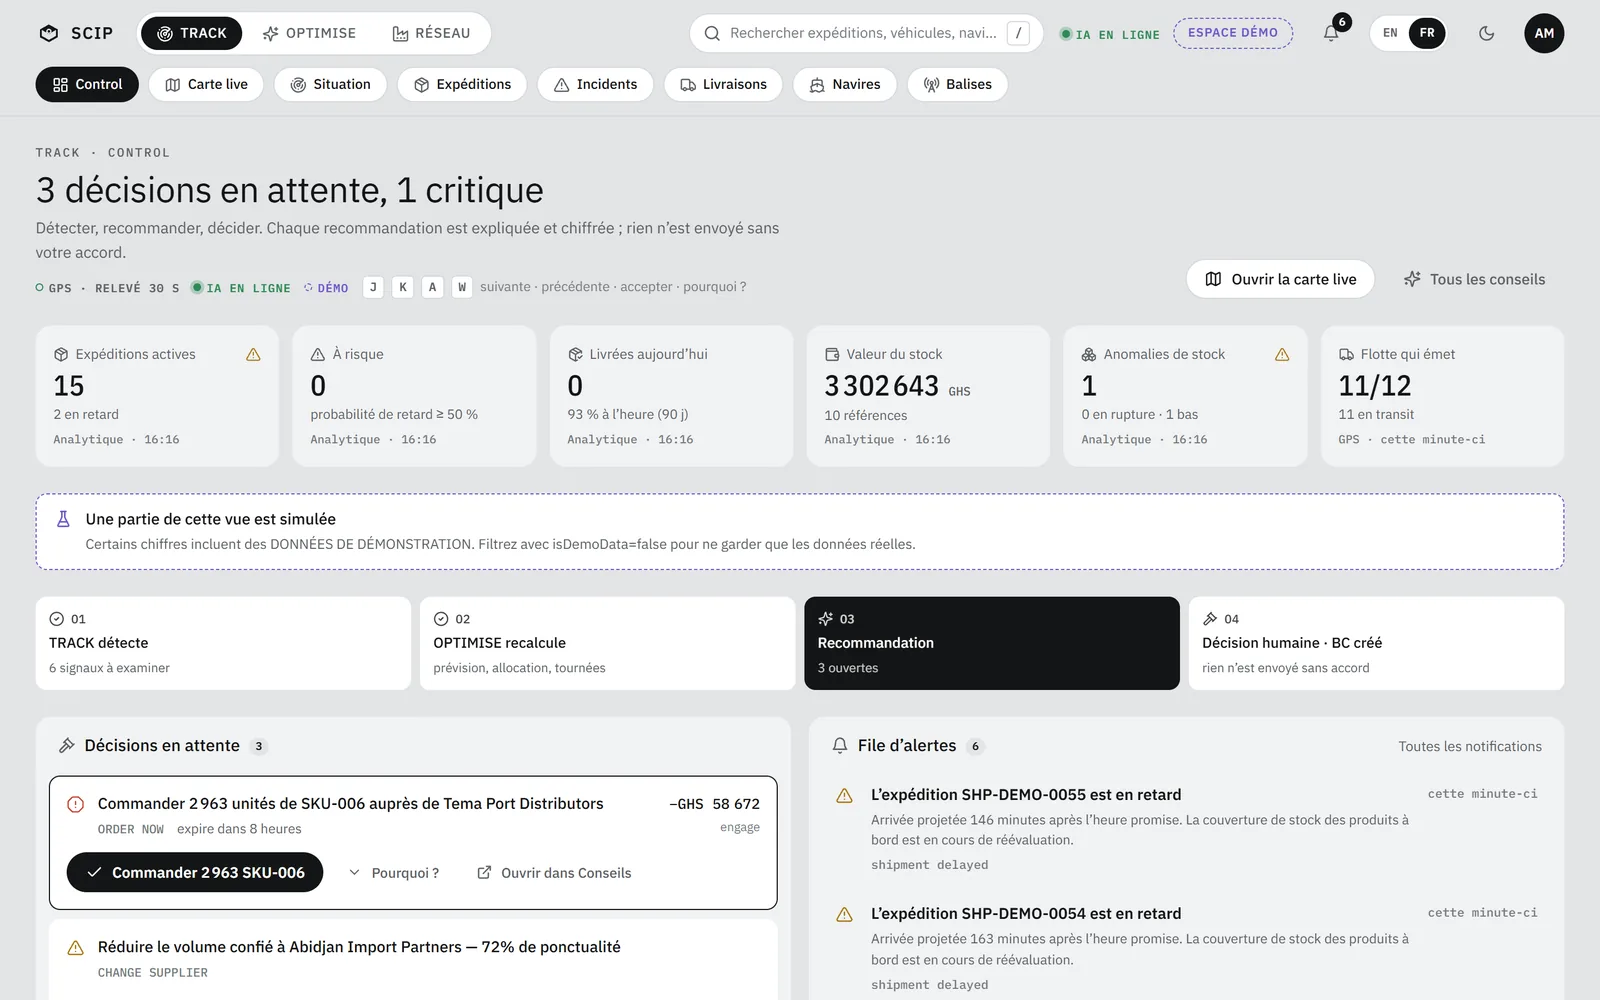Click flask icon in simulated data banner
The width and height of the screenshot is (1600, 1000).
click(x=63, y=519)
